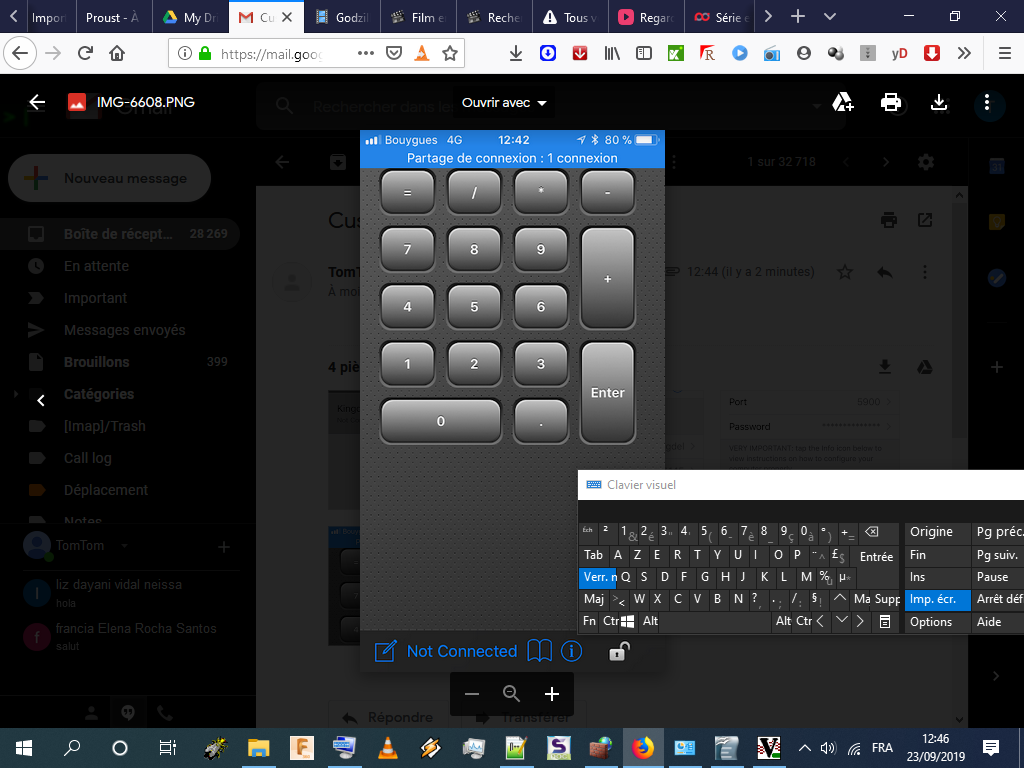Toggle Maj key on visual keyboard

click(594, 599)
